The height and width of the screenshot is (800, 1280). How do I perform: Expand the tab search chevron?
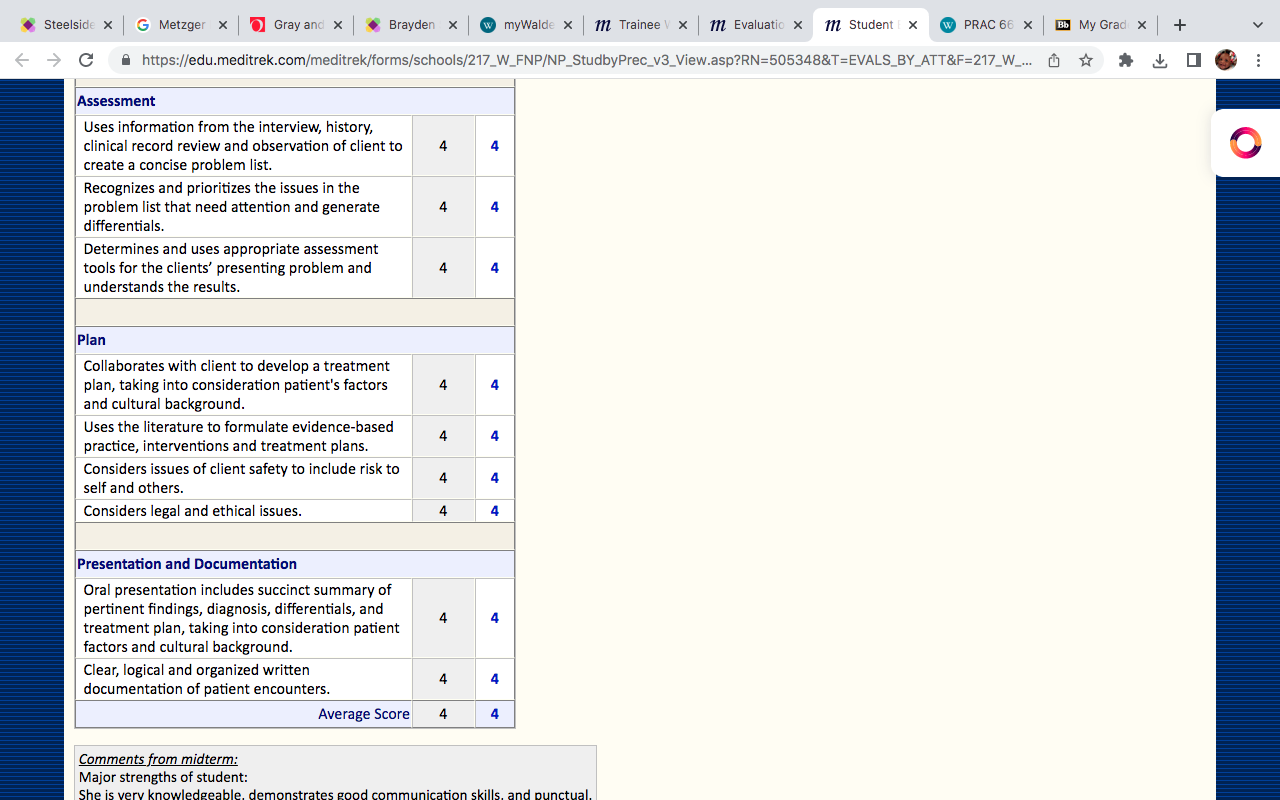1258,25
